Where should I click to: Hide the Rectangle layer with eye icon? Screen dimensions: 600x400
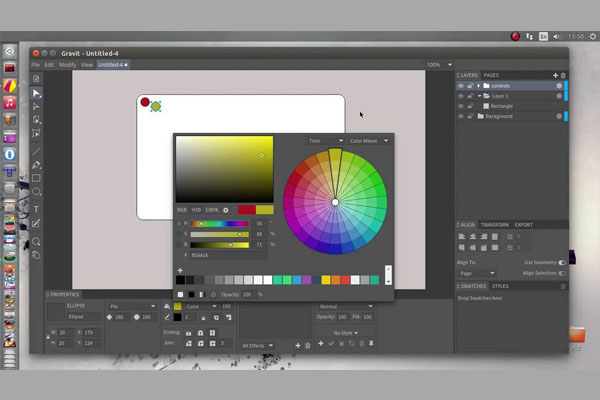[x=461, y=106]
